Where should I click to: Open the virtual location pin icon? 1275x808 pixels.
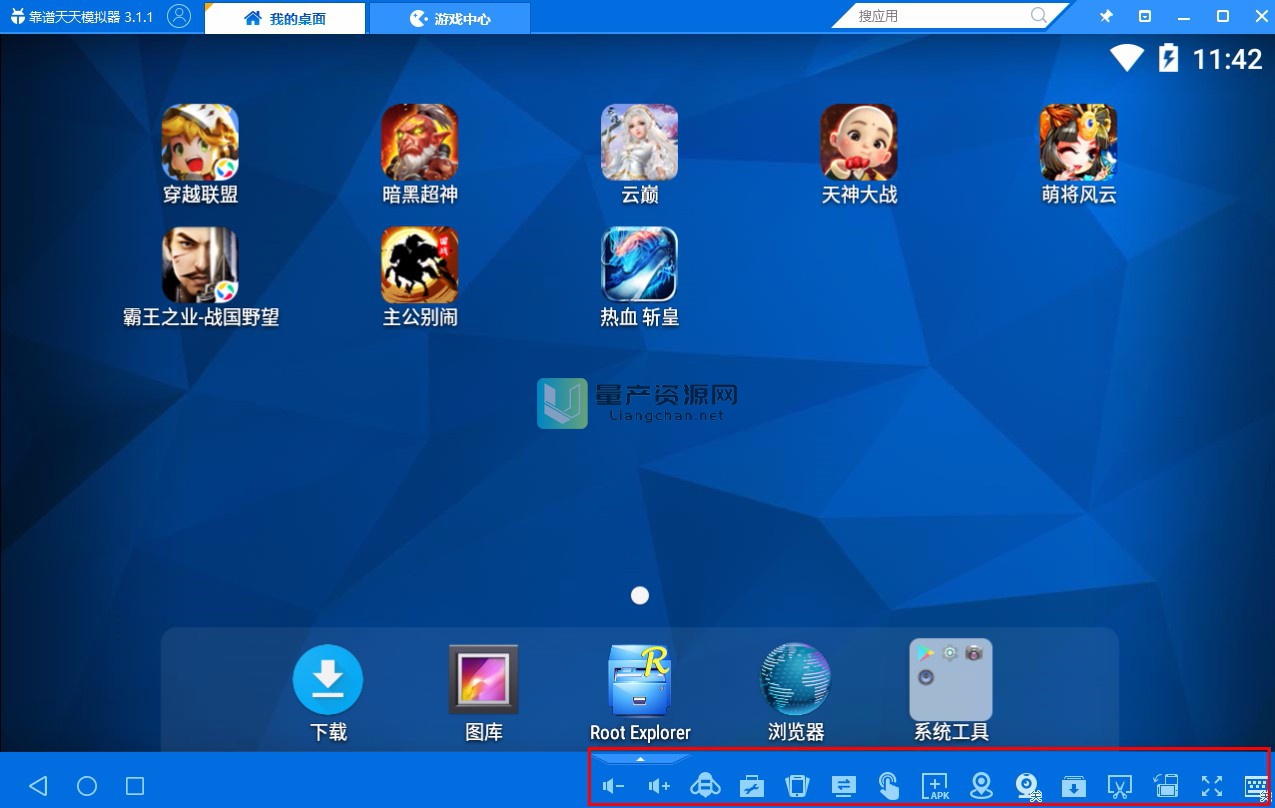[x=981, y=786]
